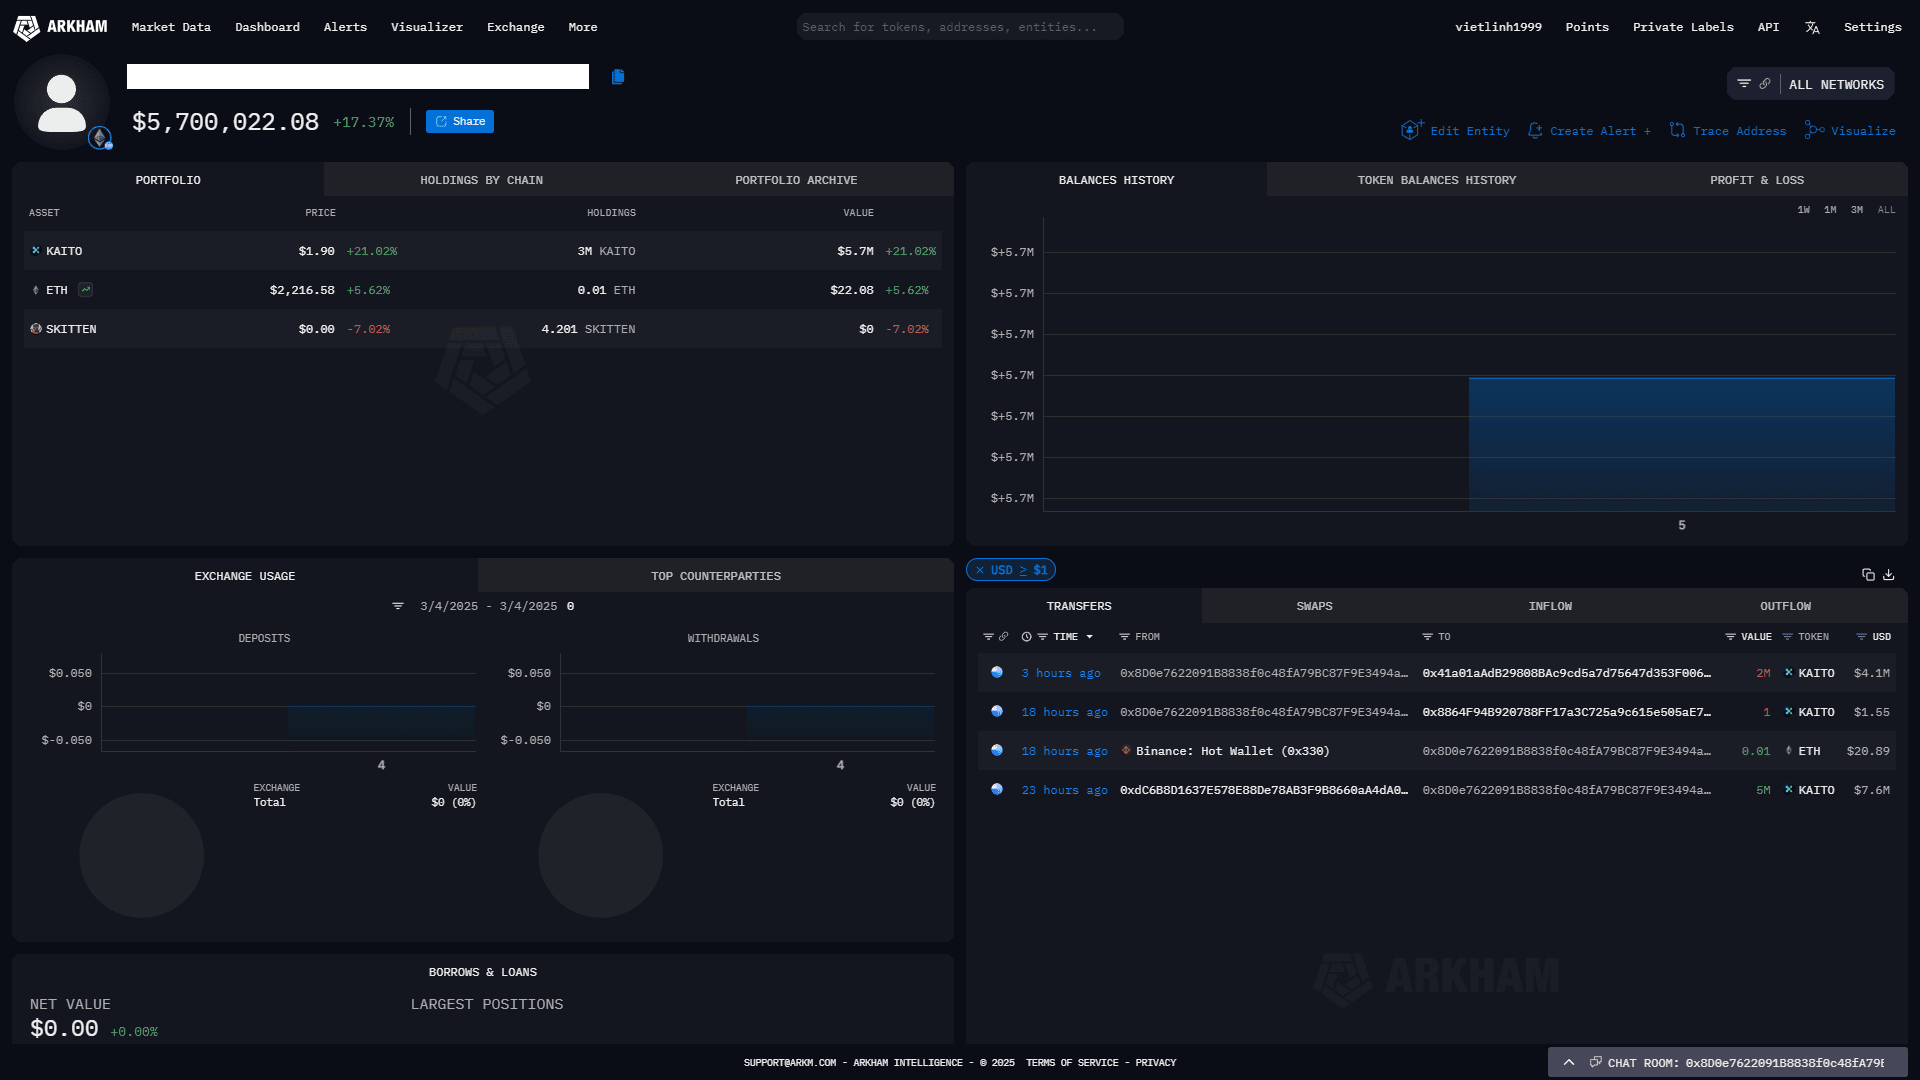This screenshot has width=1920, height=1080.
Task: Click the chain icon on the 23 hours ago transfer
Action: 997,790
